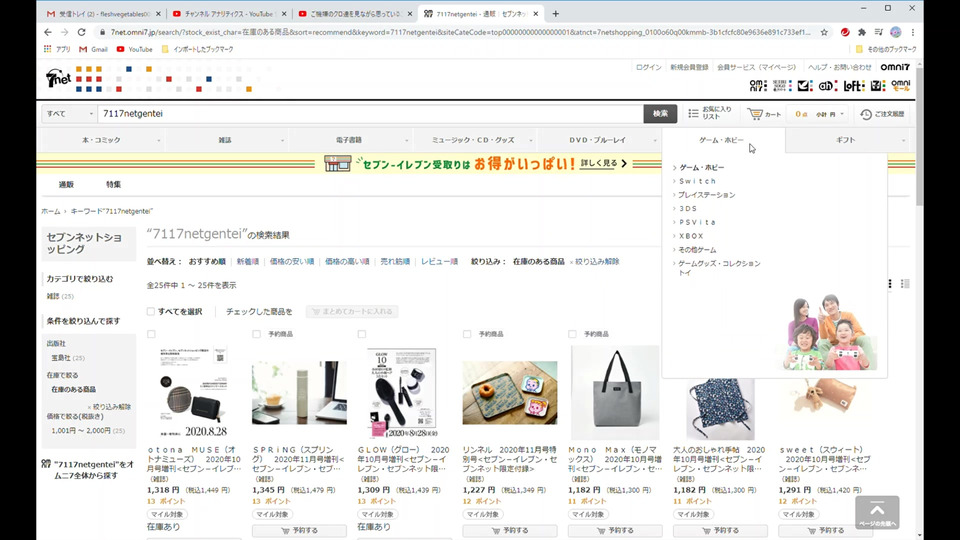Open a new browser tab
This screenshot has width=960, height=540.
click(x=555, y=13)
